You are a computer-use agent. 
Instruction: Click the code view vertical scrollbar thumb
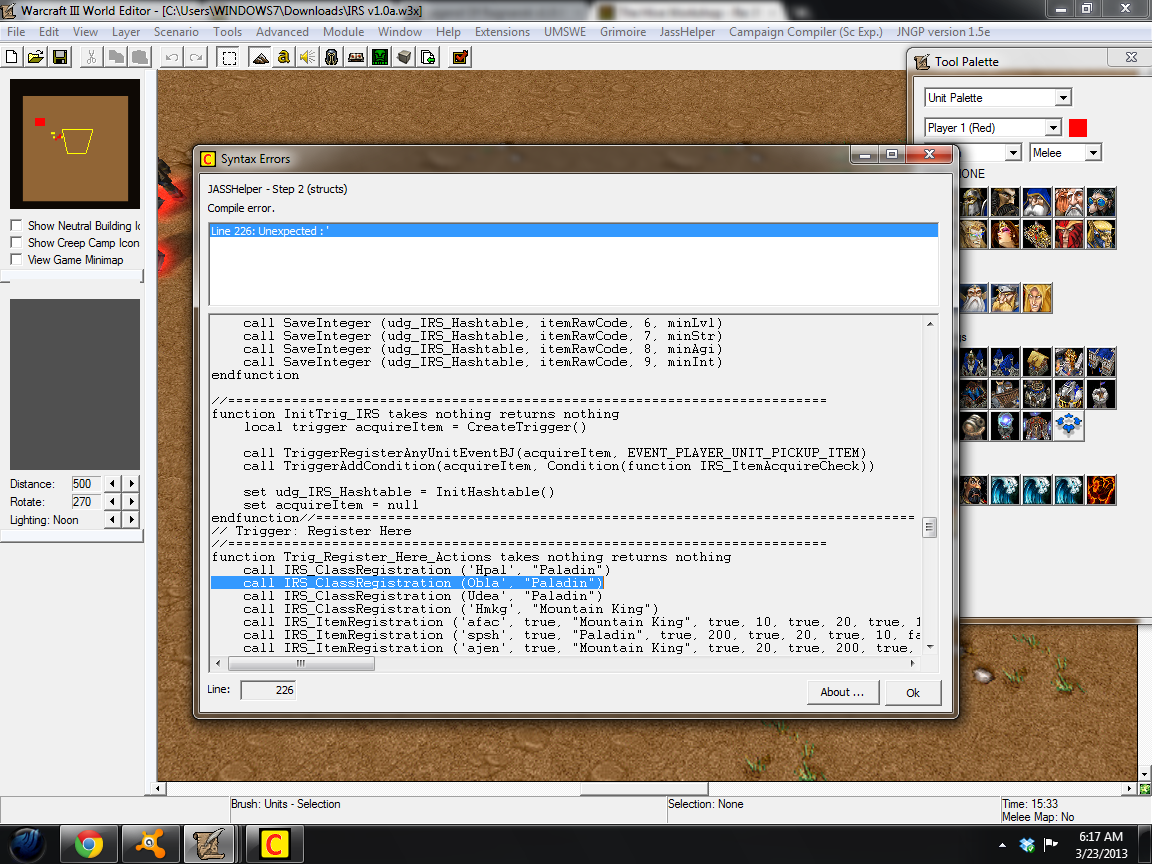pyautogui.click(x=929, y=528)
